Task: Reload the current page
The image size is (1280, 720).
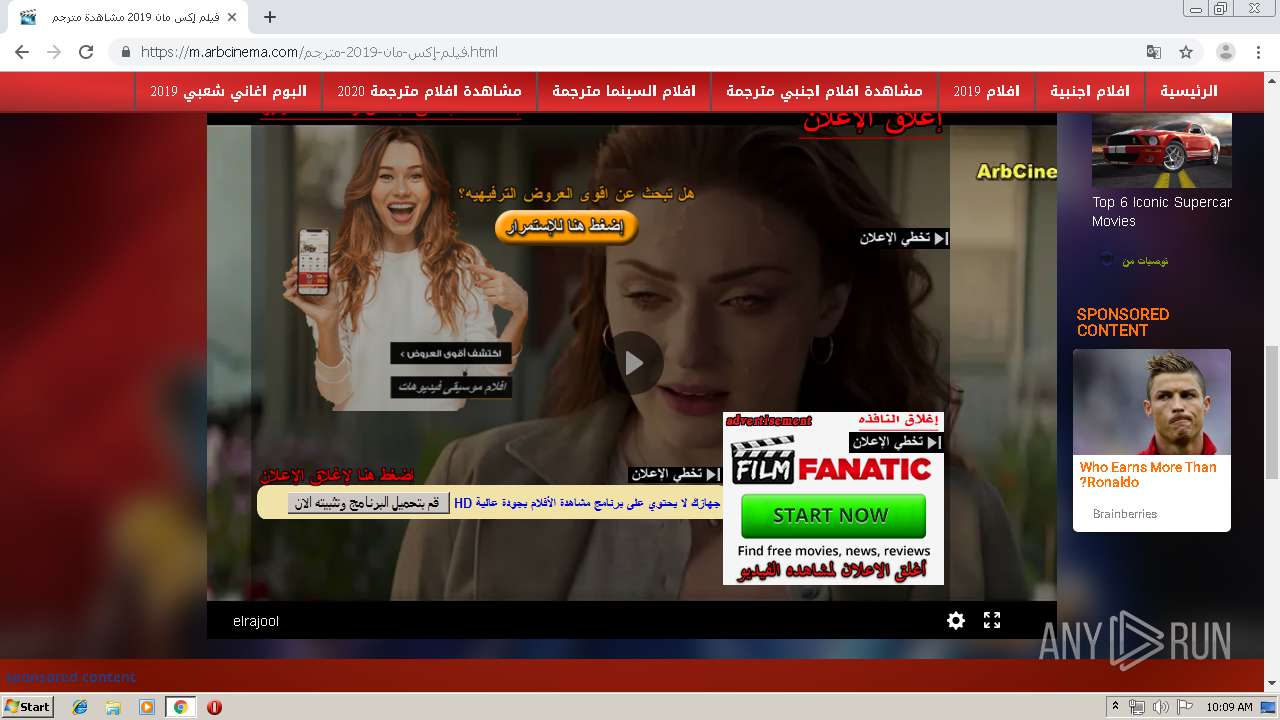Action: [x=86, y=52]
